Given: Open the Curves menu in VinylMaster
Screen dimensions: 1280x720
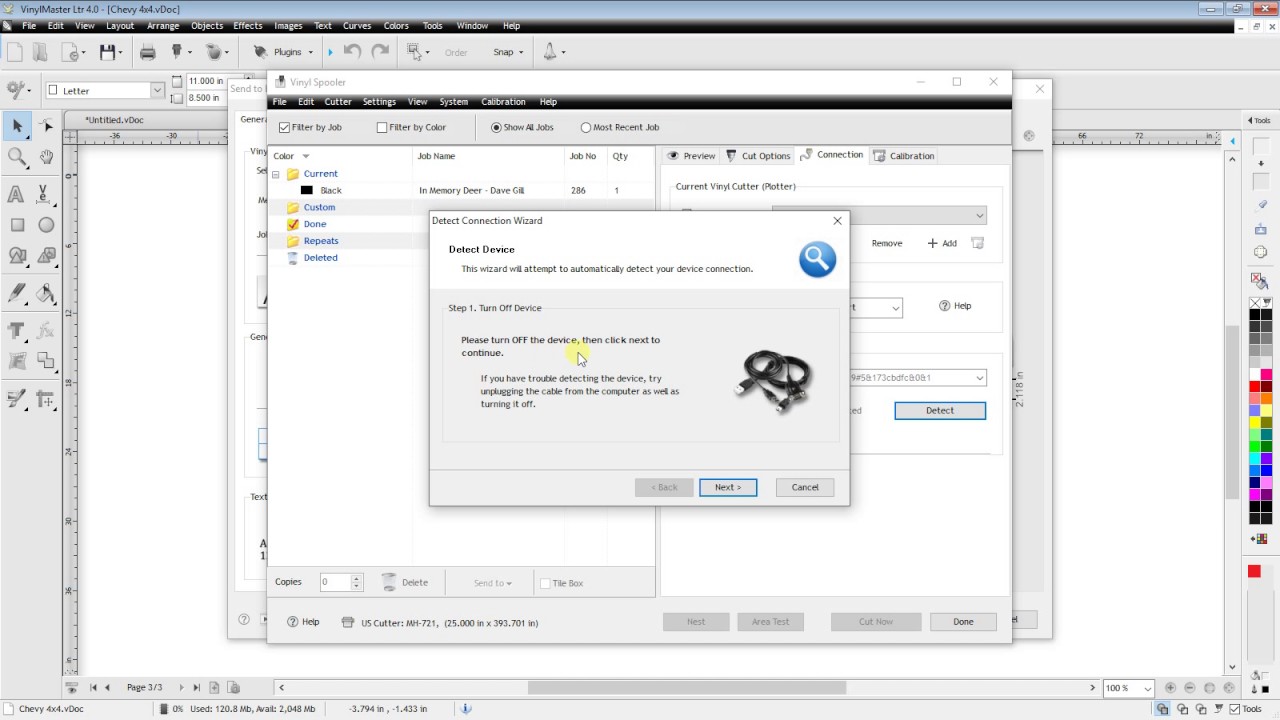Looking at the screenshot, I should pyautogui.click(x=357, y=26).
